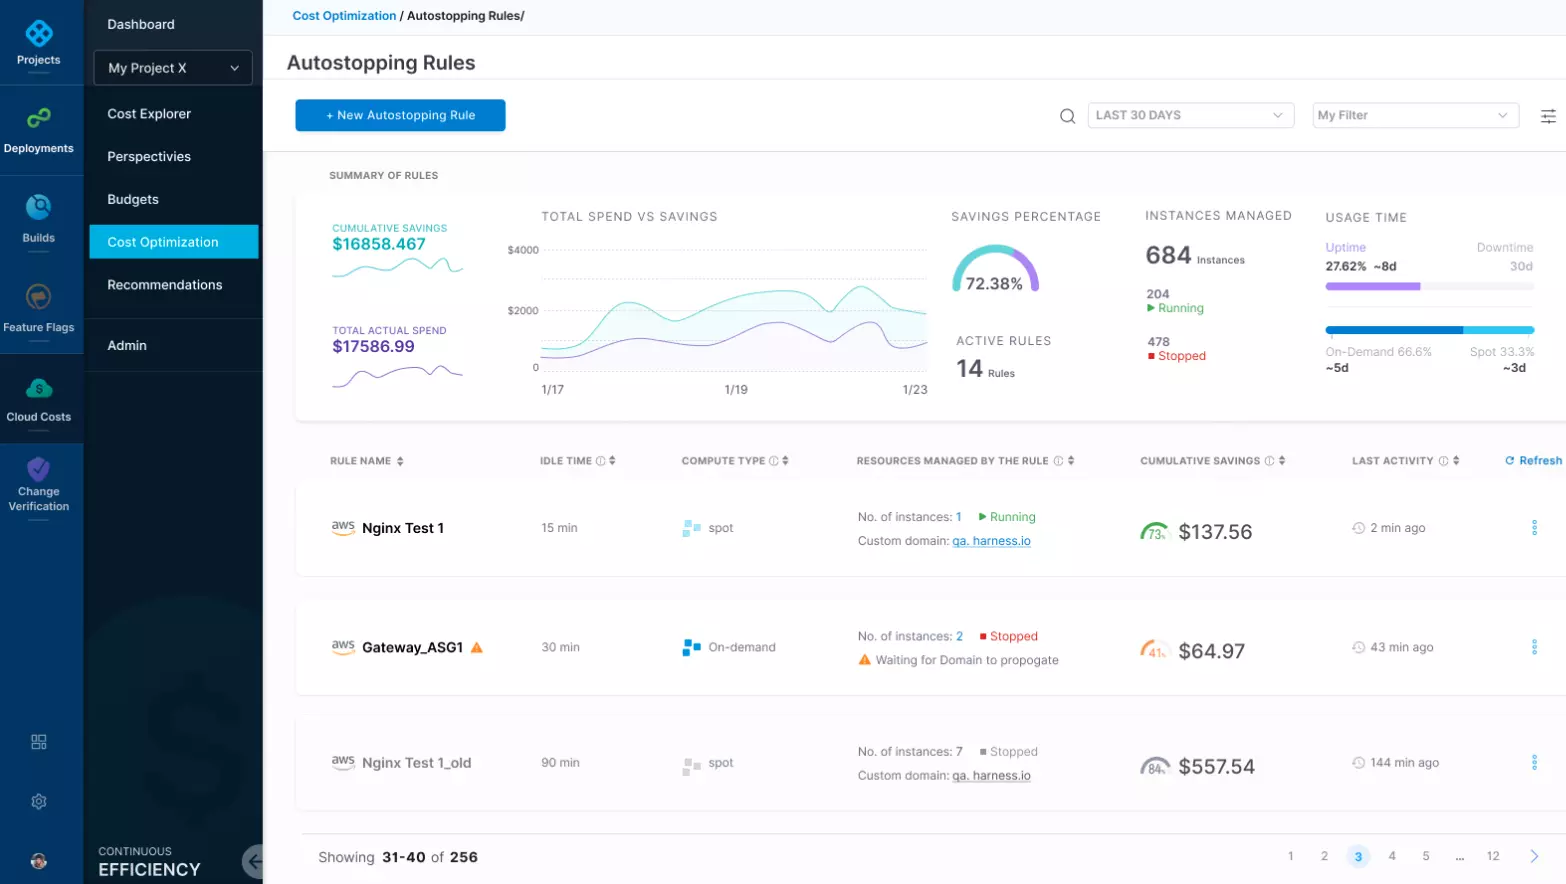This screenshot has height=884, width=1566.
Task: Sort by Idle Time column arrows
Action: coord(612,461)
